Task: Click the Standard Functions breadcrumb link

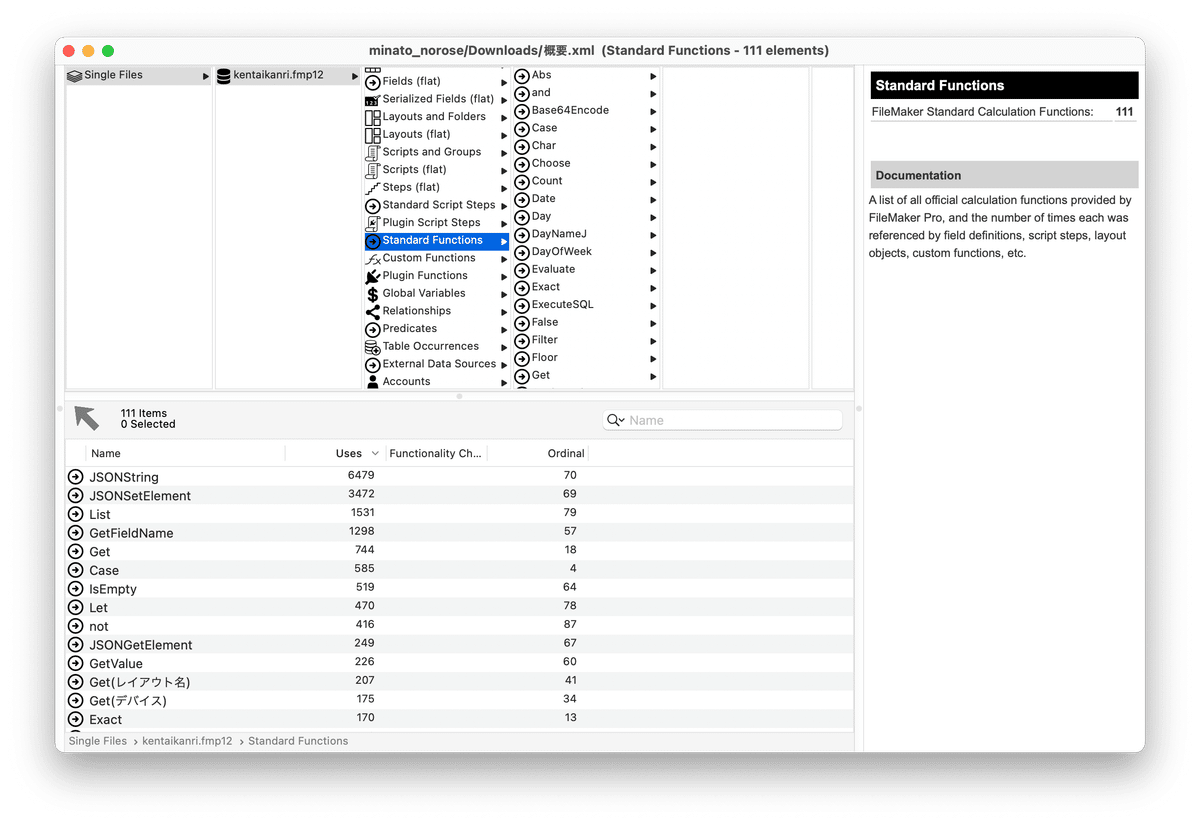Action: (x=297, y=740)
